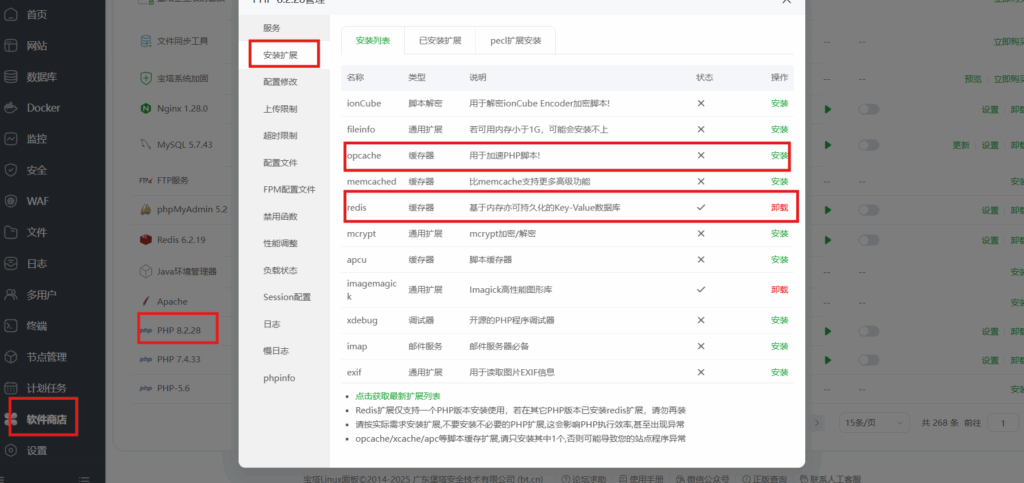Switch to the 已安装扩展 tab
This screenshot has width=1024, height=483.
point(440,40)
